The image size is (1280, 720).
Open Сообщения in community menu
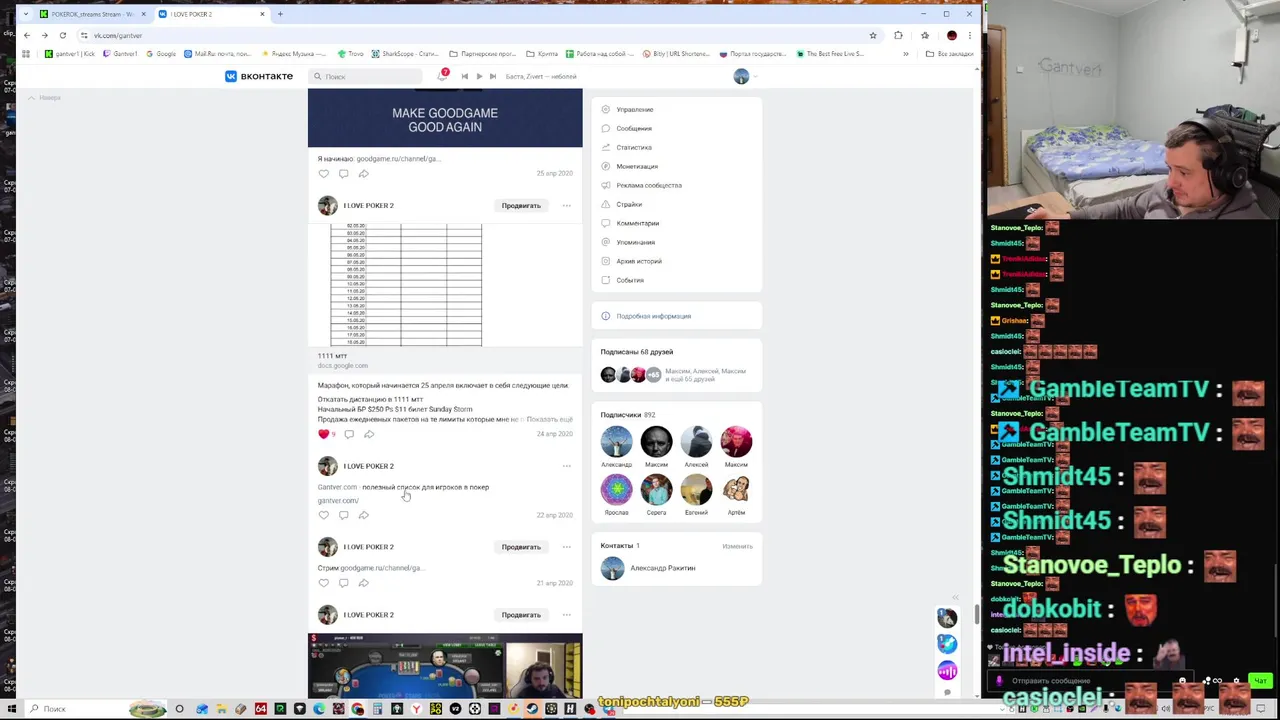633,129
